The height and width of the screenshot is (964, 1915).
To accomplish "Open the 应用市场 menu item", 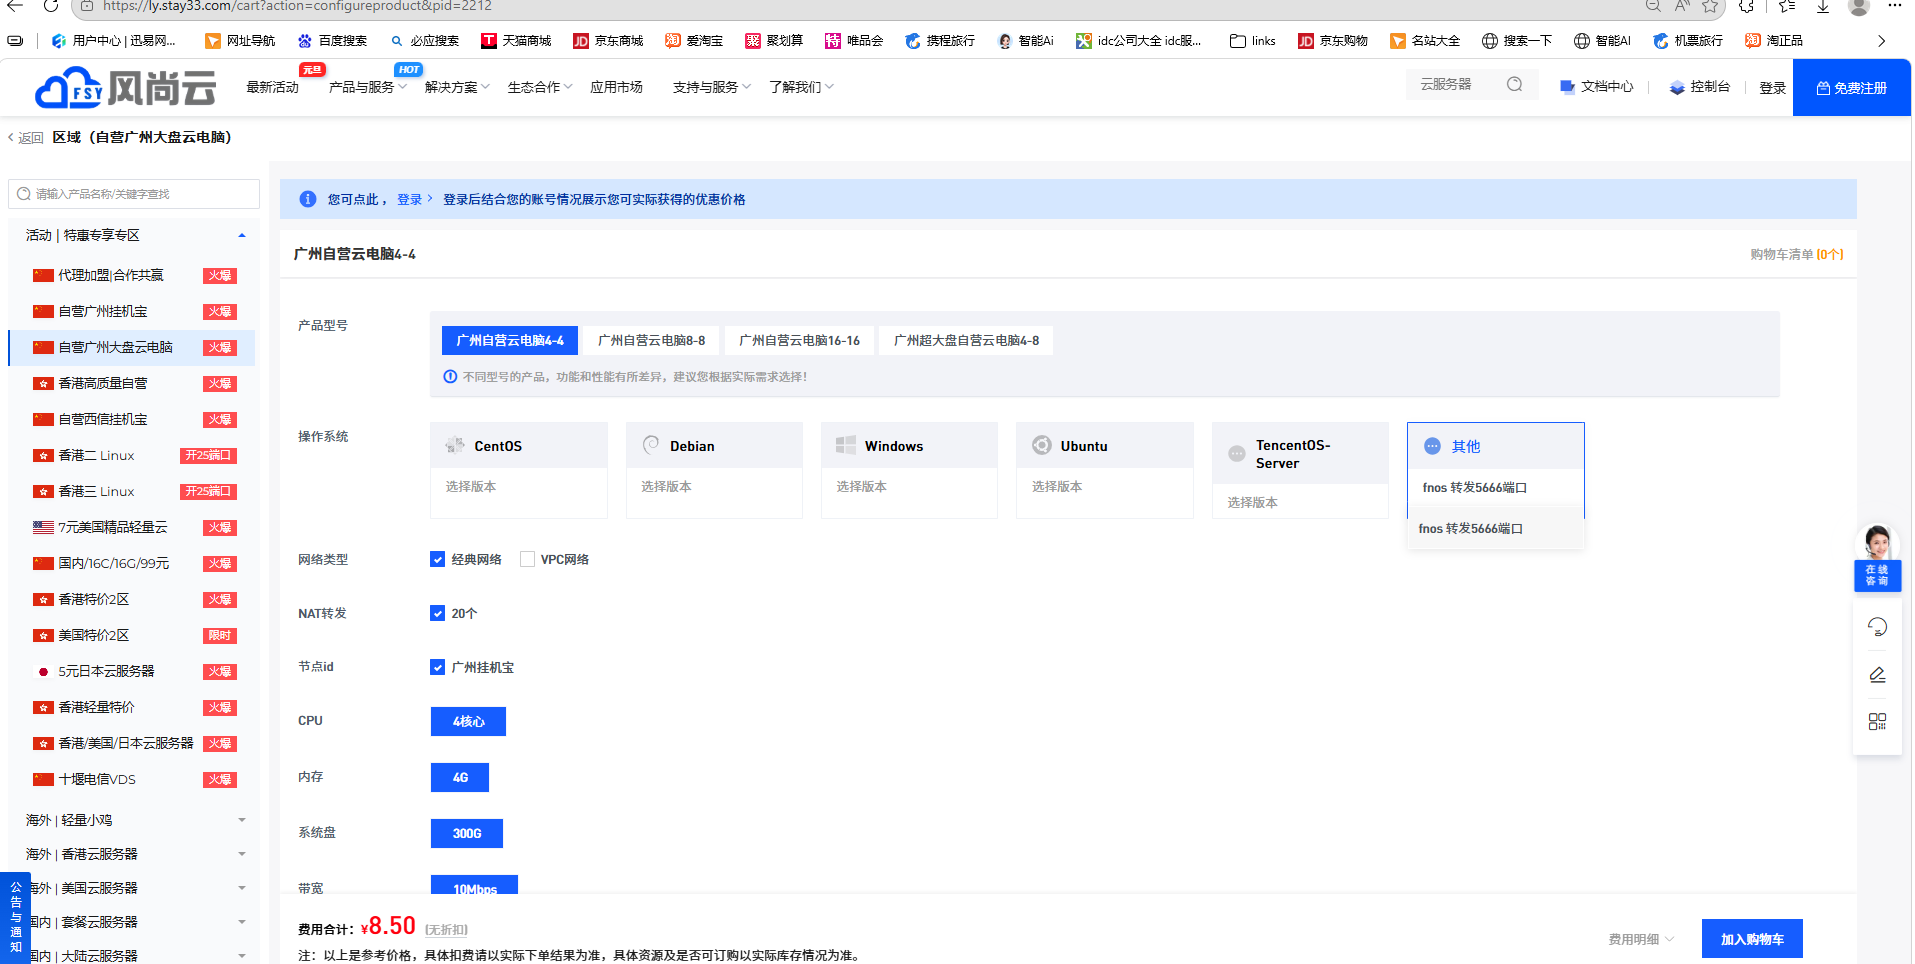I will point(616,88).
